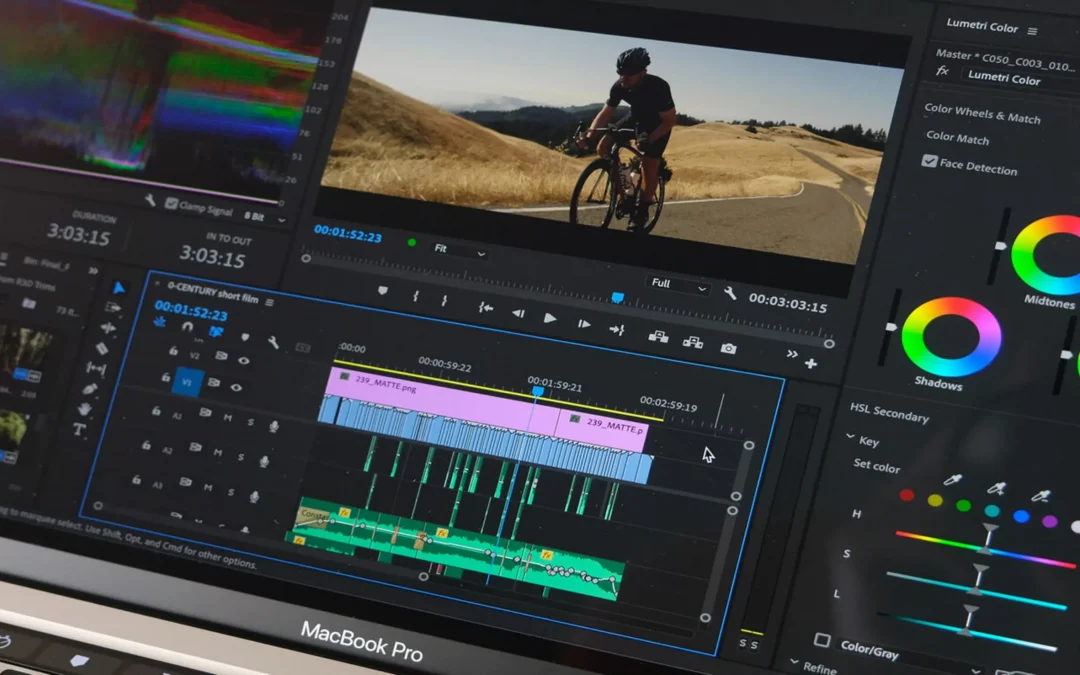Open Program Monitor settings wrench

click(x=729, y=294)
